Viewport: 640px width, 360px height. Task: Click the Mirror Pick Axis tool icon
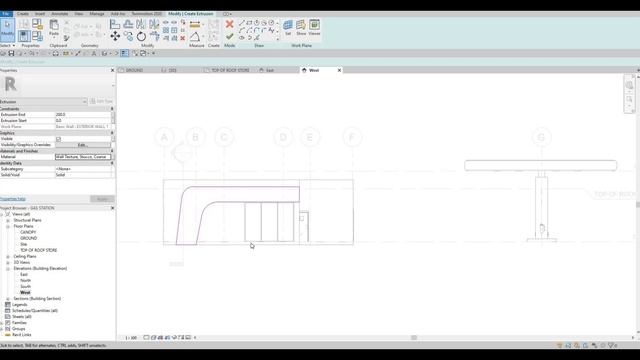click(x=141, y=24)
